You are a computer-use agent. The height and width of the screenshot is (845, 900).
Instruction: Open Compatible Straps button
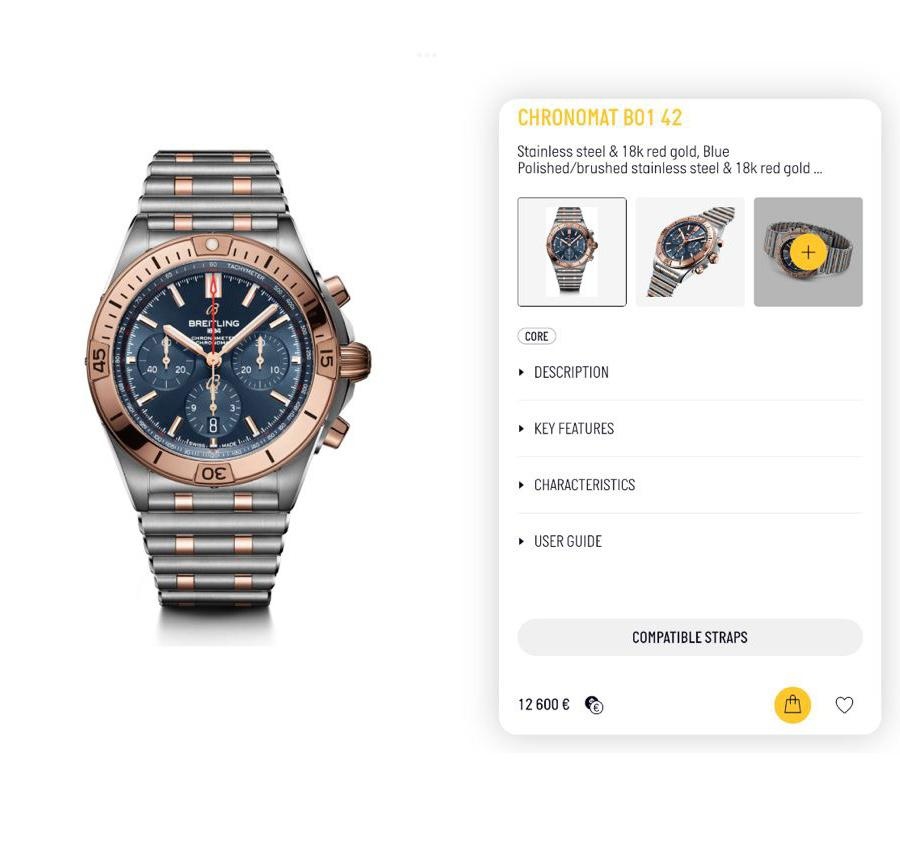tap(689, 637)
